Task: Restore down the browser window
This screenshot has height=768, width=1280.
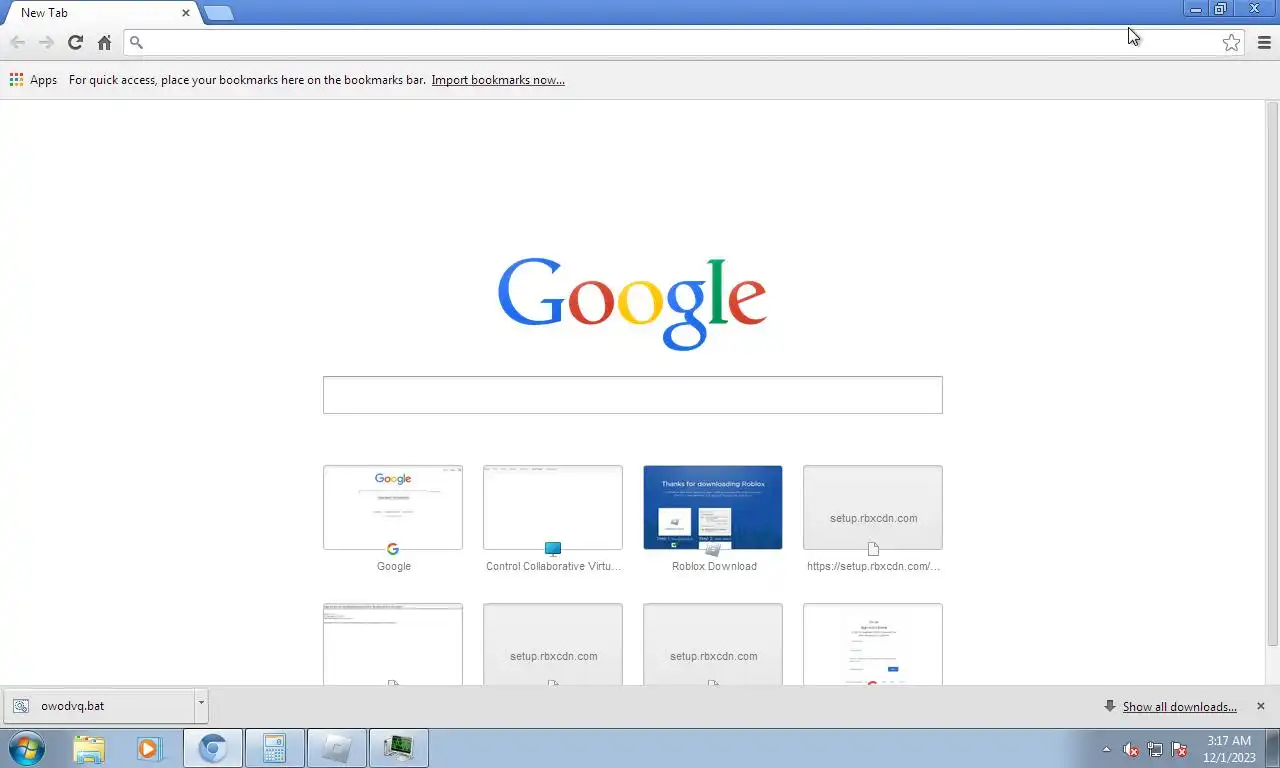Action: point(1220,9)
